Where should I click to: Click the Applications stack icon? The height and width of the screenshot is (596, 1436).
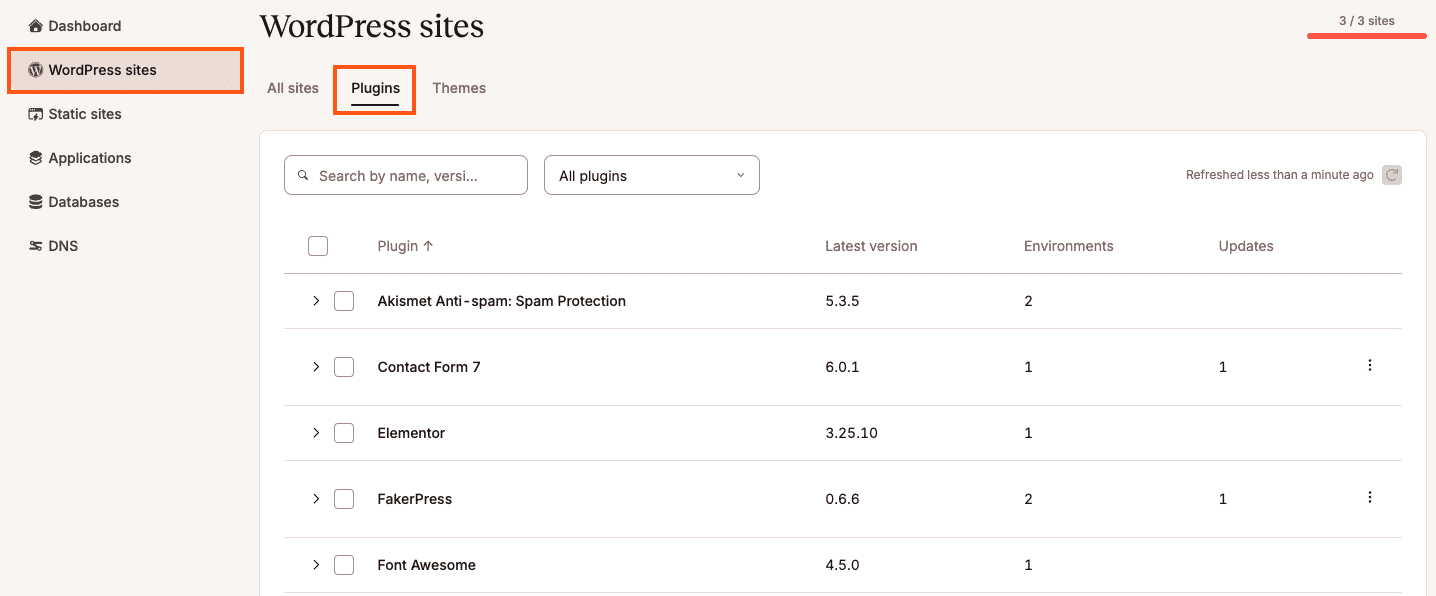click(36, 158)
